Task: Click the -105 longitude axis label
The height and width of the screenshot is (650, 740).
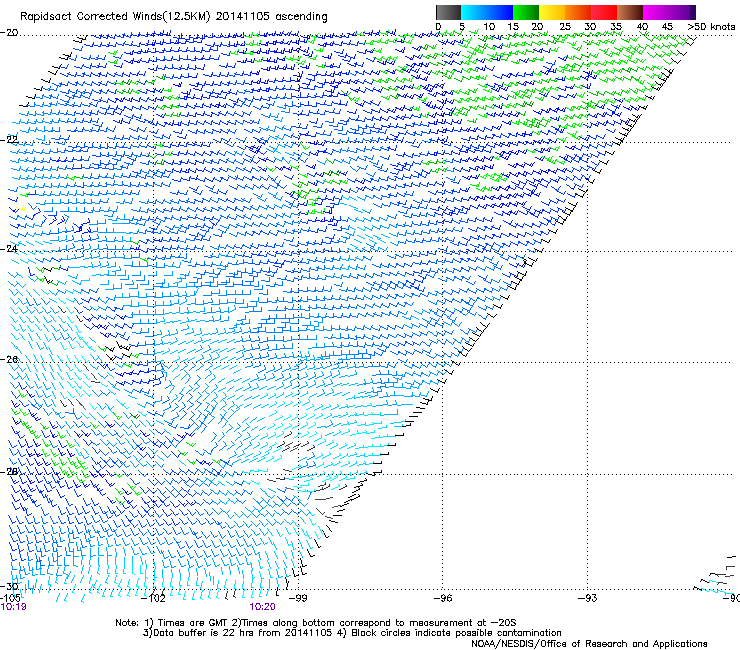Action: (x=10, y=598)
